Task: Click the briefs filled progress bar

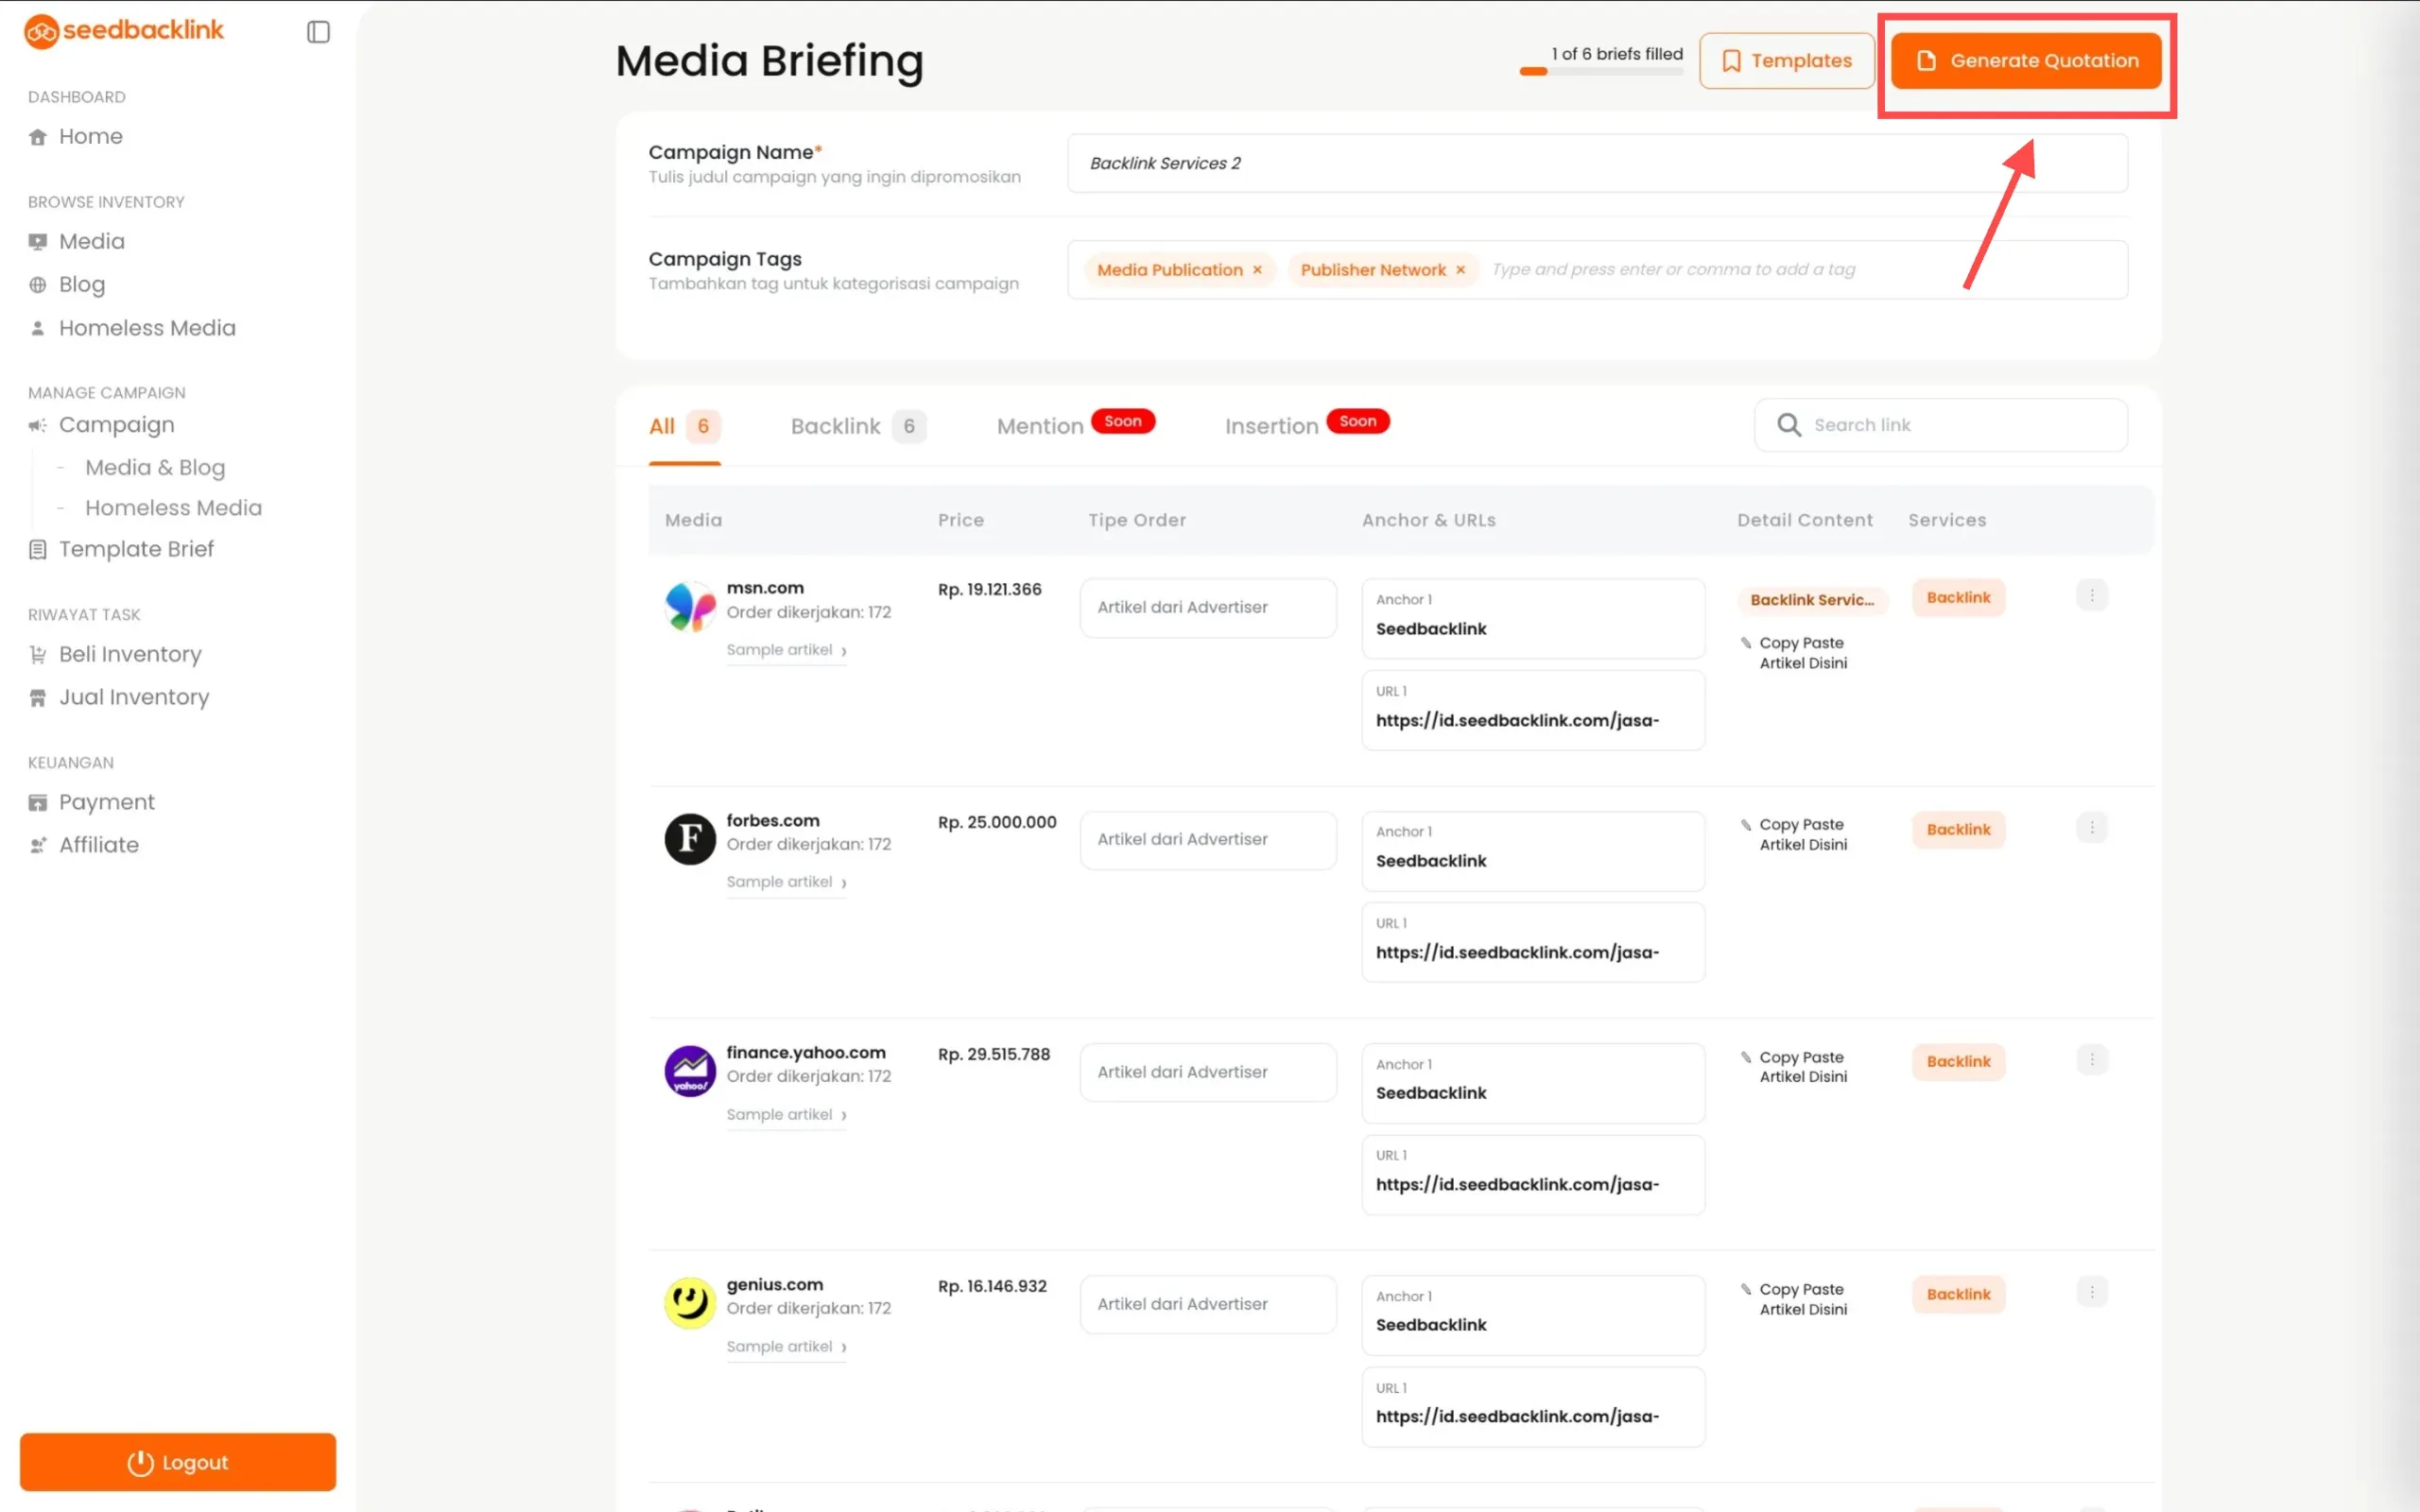Action: click(x=1601, y=71)
